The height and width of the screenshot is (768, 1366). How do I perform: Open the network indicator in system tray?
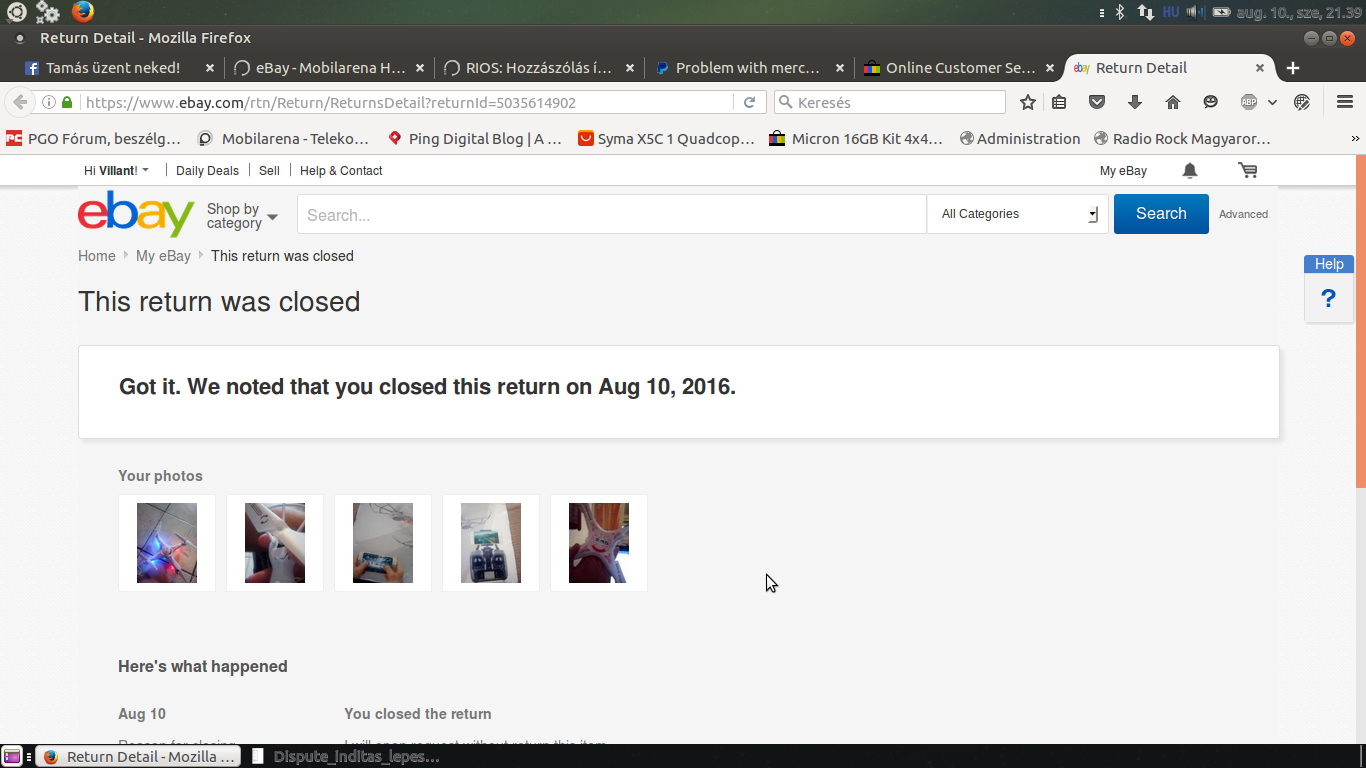(1145, 12)
